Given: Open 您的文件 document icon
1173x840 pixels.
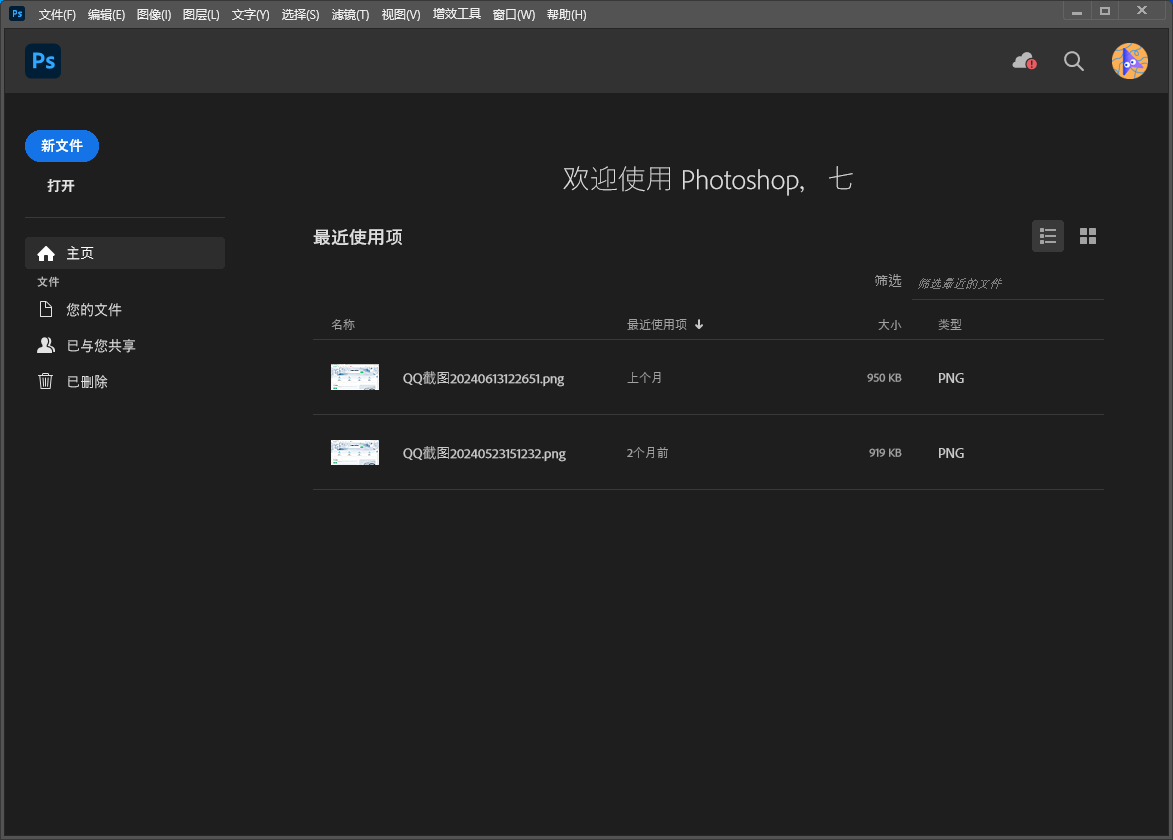Looking at the screenshot, I should click(x=46, y=309).
